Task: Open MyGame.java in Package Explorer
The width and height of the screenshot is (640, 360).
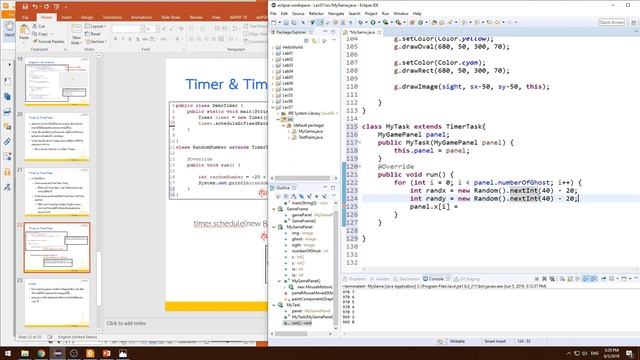Action: coord(310,131)
